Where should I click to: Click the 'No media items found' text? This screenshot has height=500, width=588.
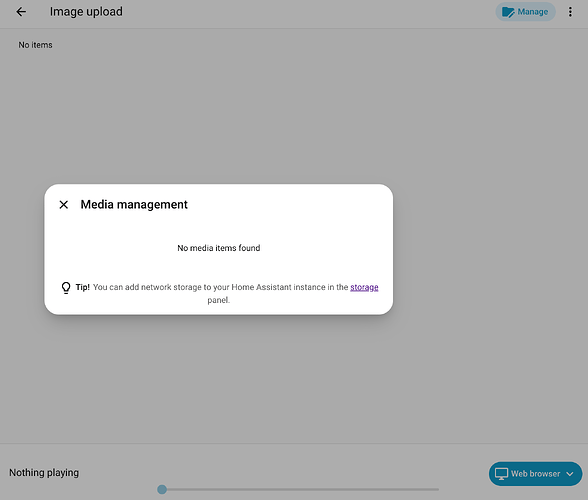pos(219,248)
